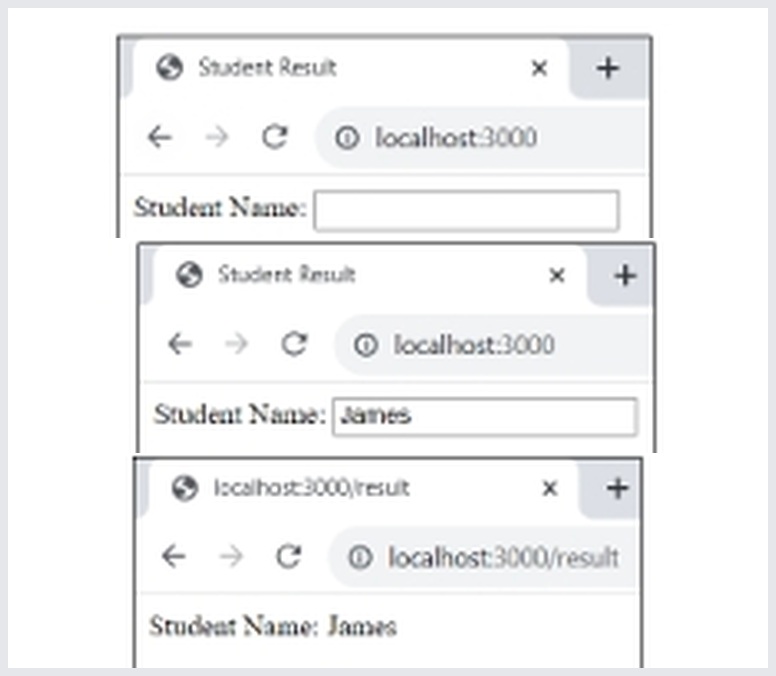Click the empty Student Name input field
This screenshot has height=676, width=776.
(466, 211)
